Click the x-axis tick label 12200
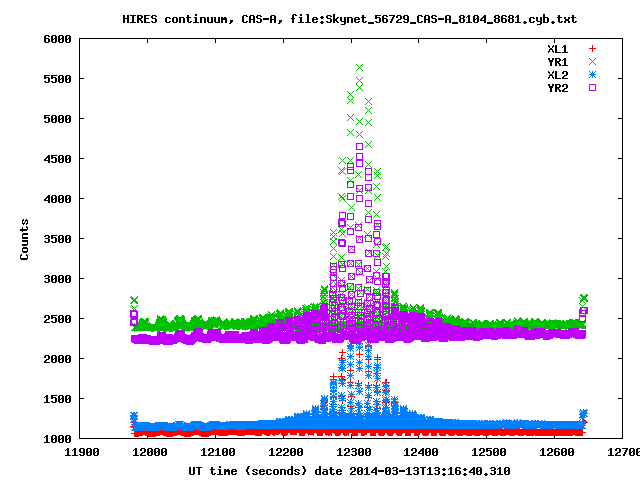This screenshot has height=480, width=640. [285, 452]
